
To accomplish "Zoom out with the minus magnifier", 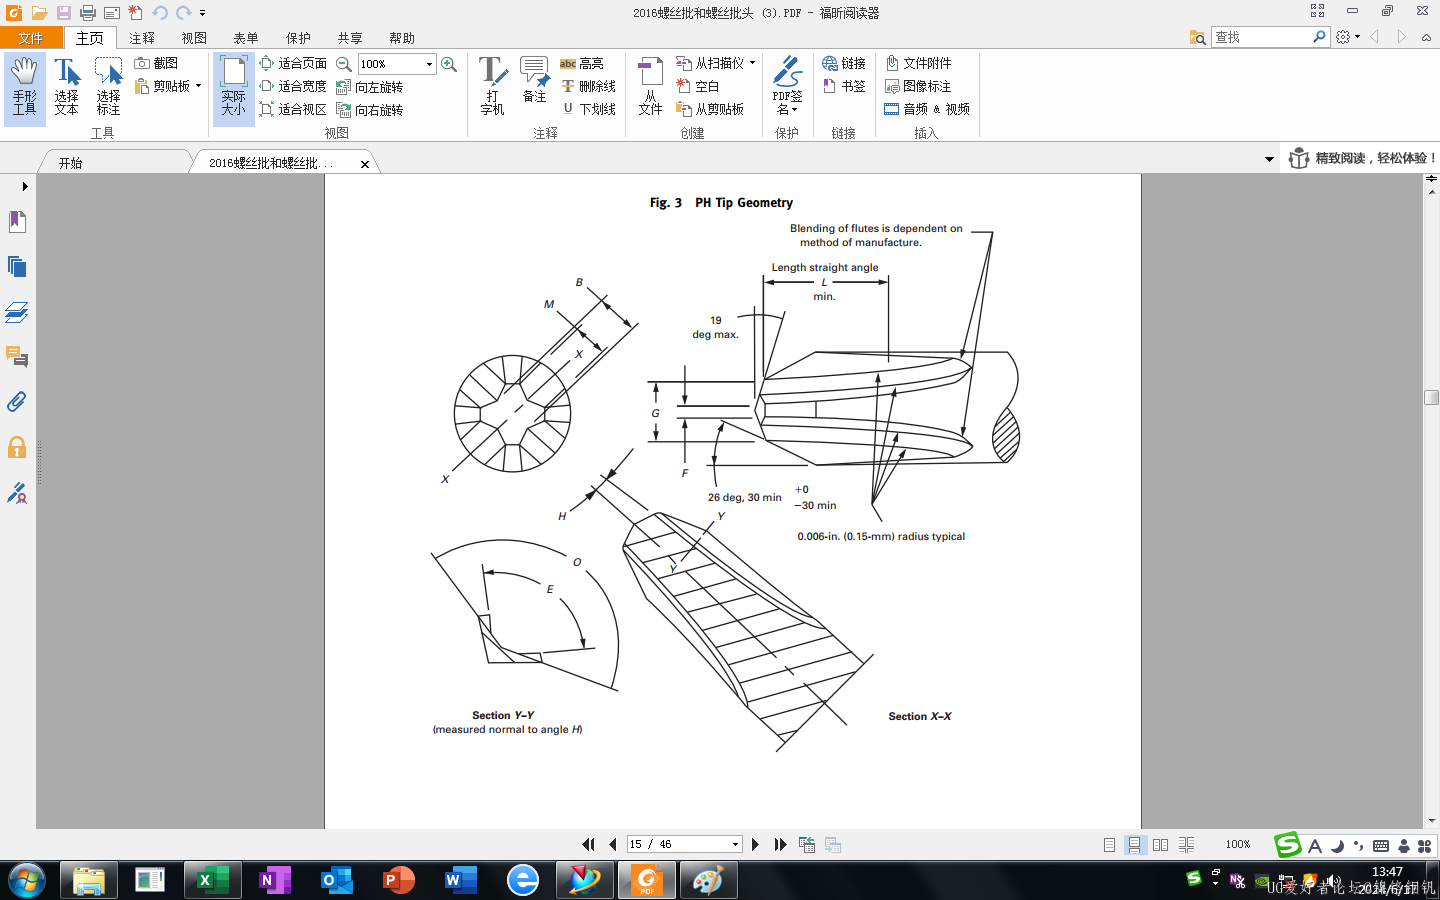I will (344, 64).
